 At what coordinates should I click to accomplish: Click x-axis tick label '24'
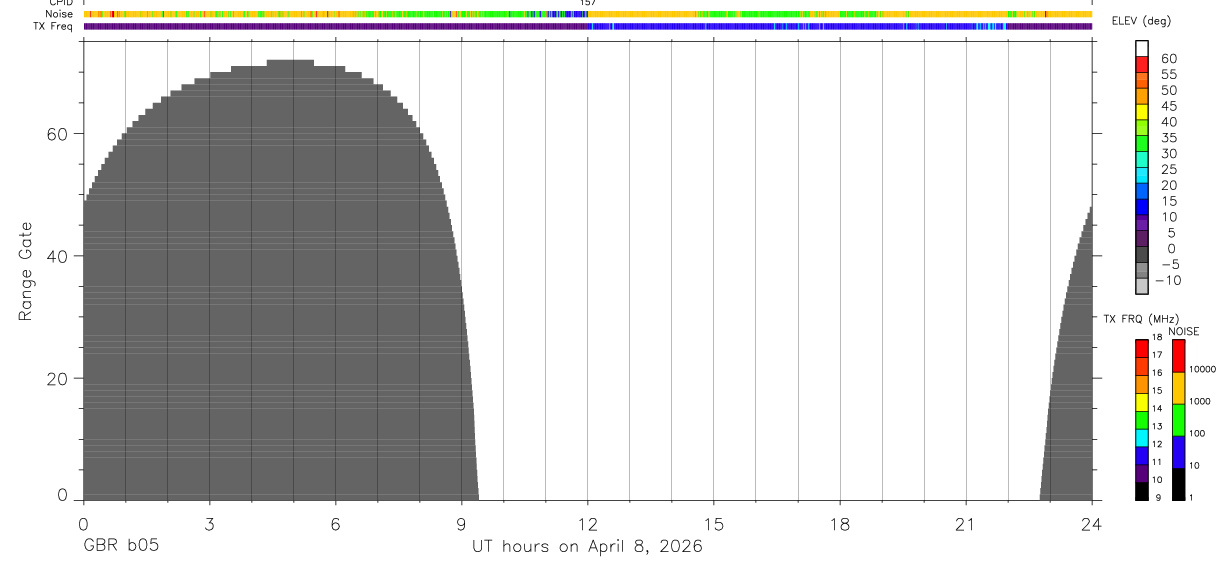tap(1092, 523)
